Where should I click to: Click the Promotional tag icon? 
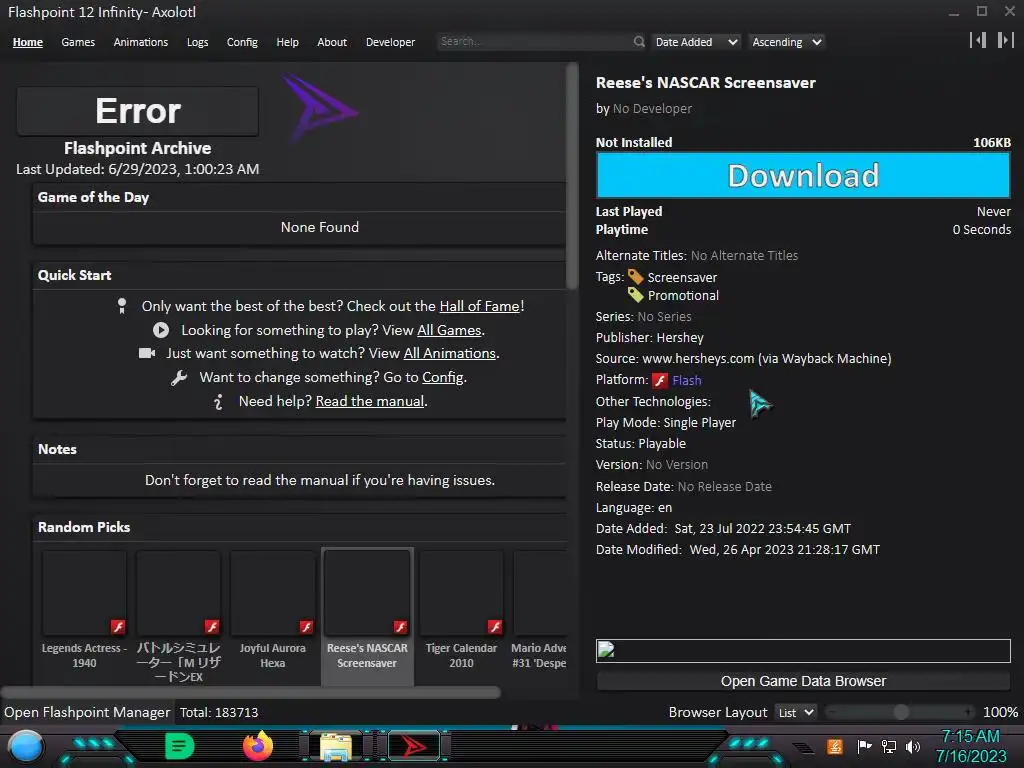click(x=635, y=295)
